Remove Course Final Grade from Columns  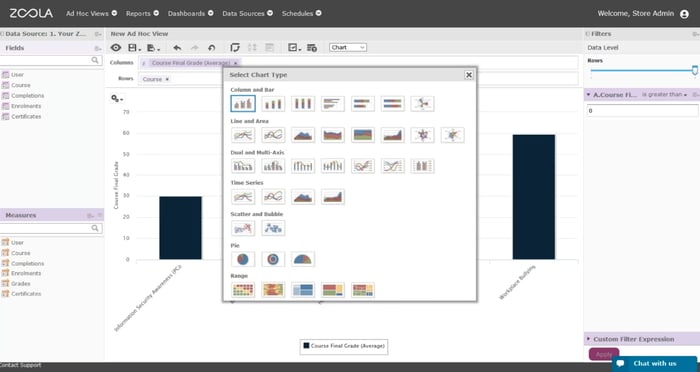235,63
